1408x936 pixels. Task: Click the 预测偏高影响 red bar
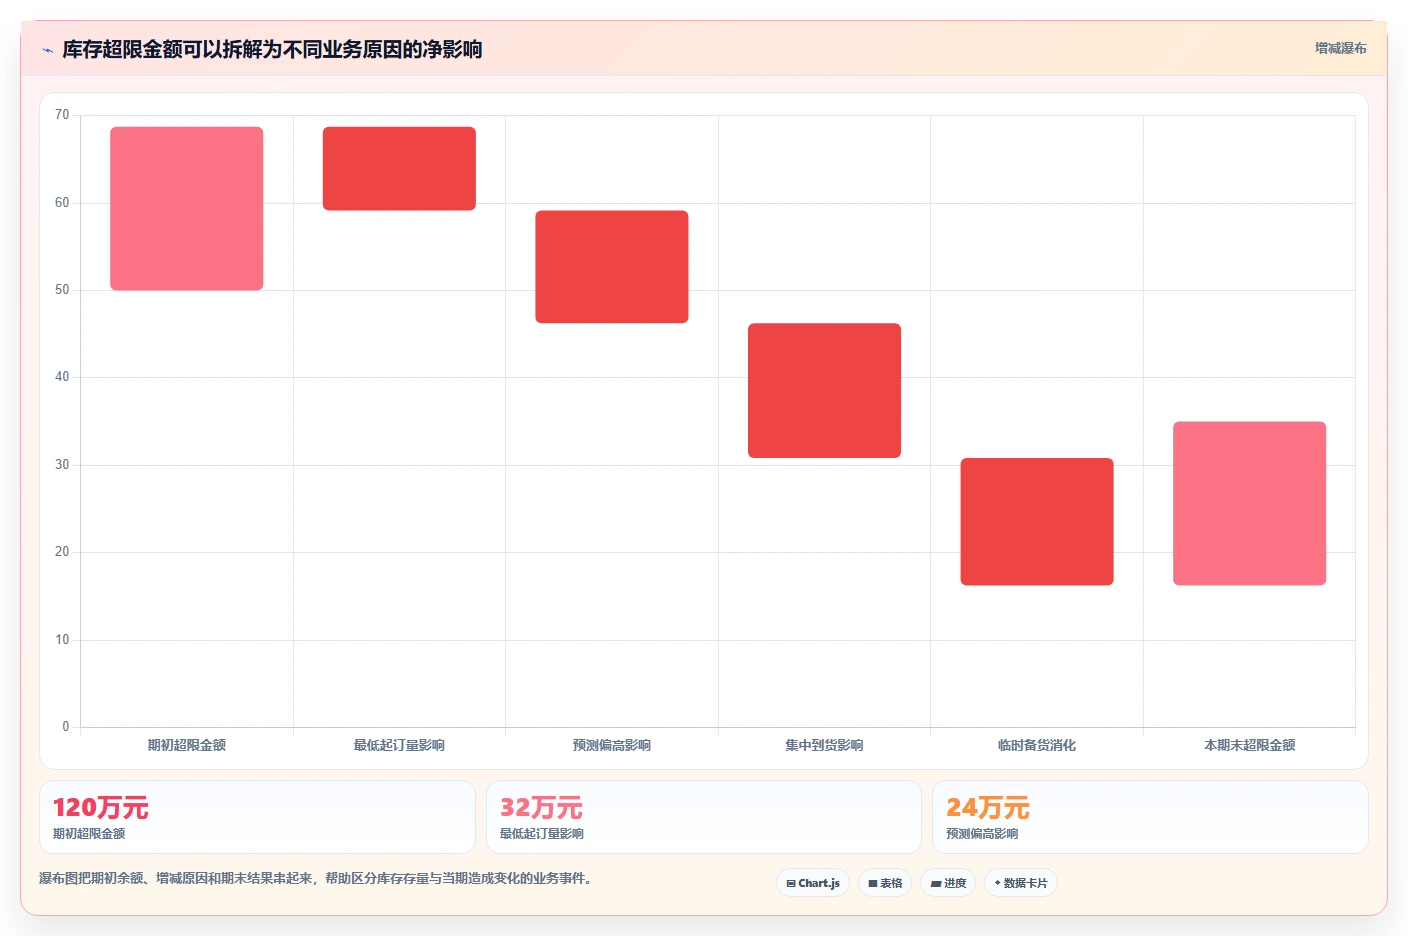click(612, 267)
